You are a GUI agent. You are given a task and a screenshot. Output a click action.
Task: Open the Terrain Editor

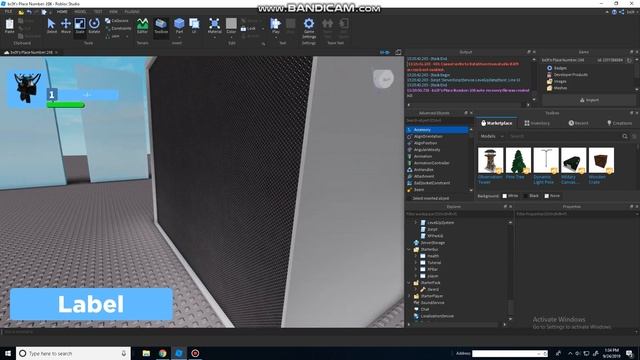(142, 25)
